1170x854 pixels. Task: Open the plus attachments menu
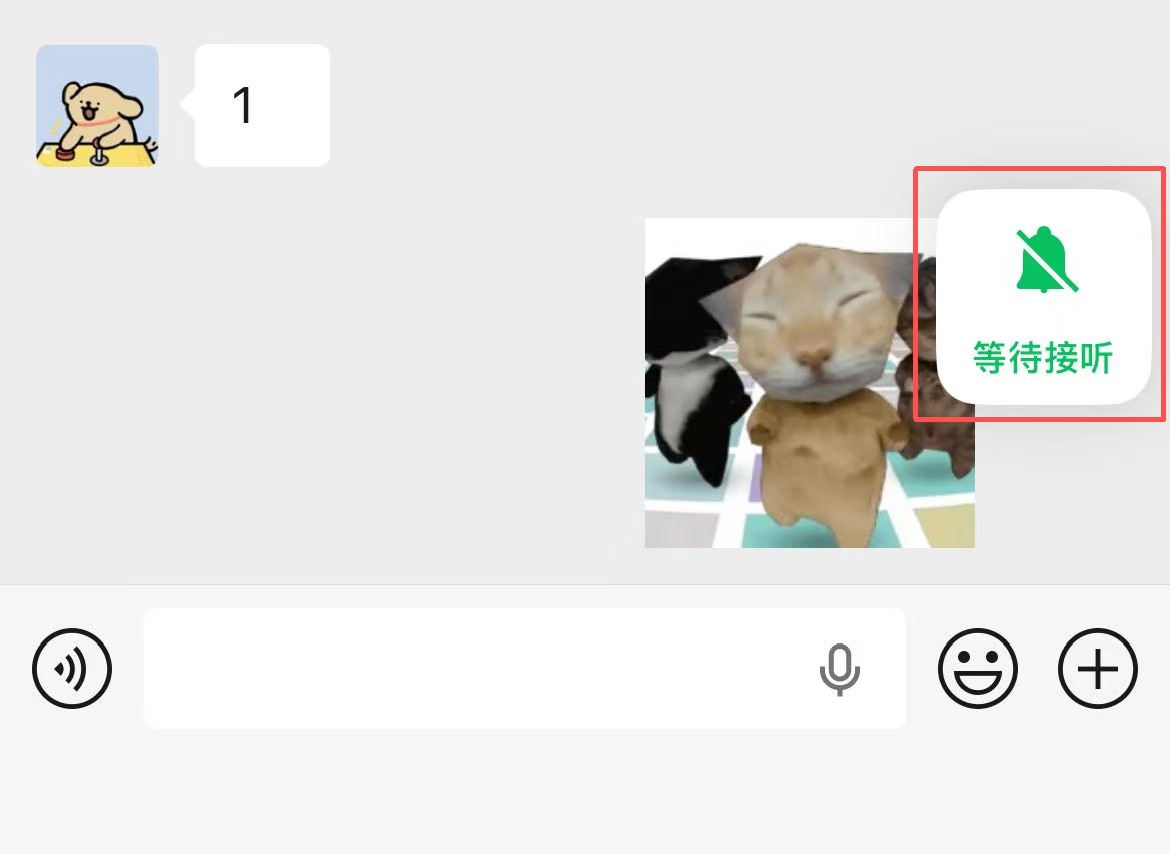pos(1098,668)
